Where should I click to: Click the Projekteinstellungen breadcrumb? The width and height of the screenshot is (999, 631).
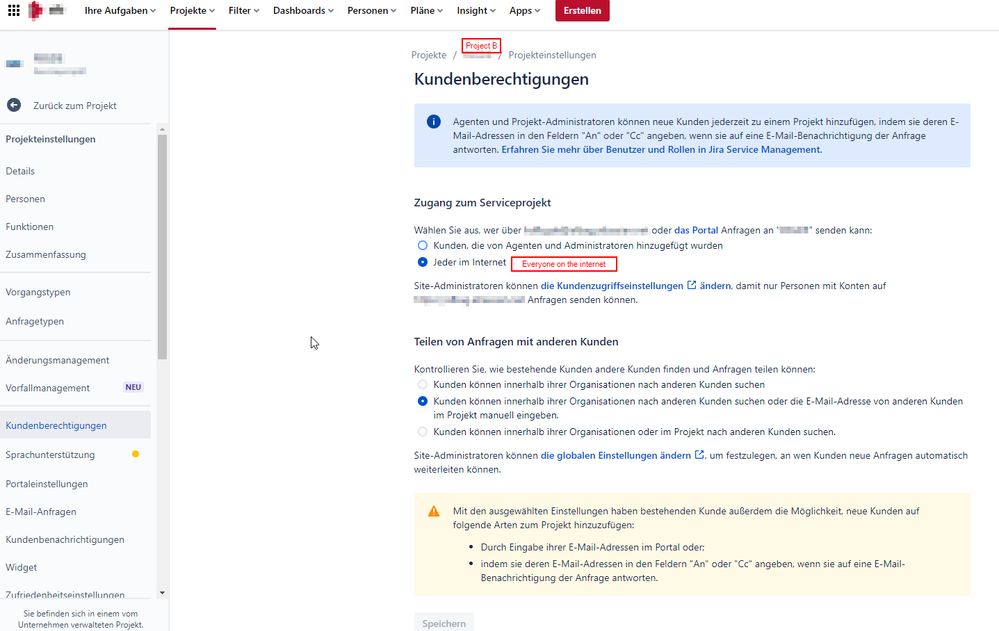(552, 55)
